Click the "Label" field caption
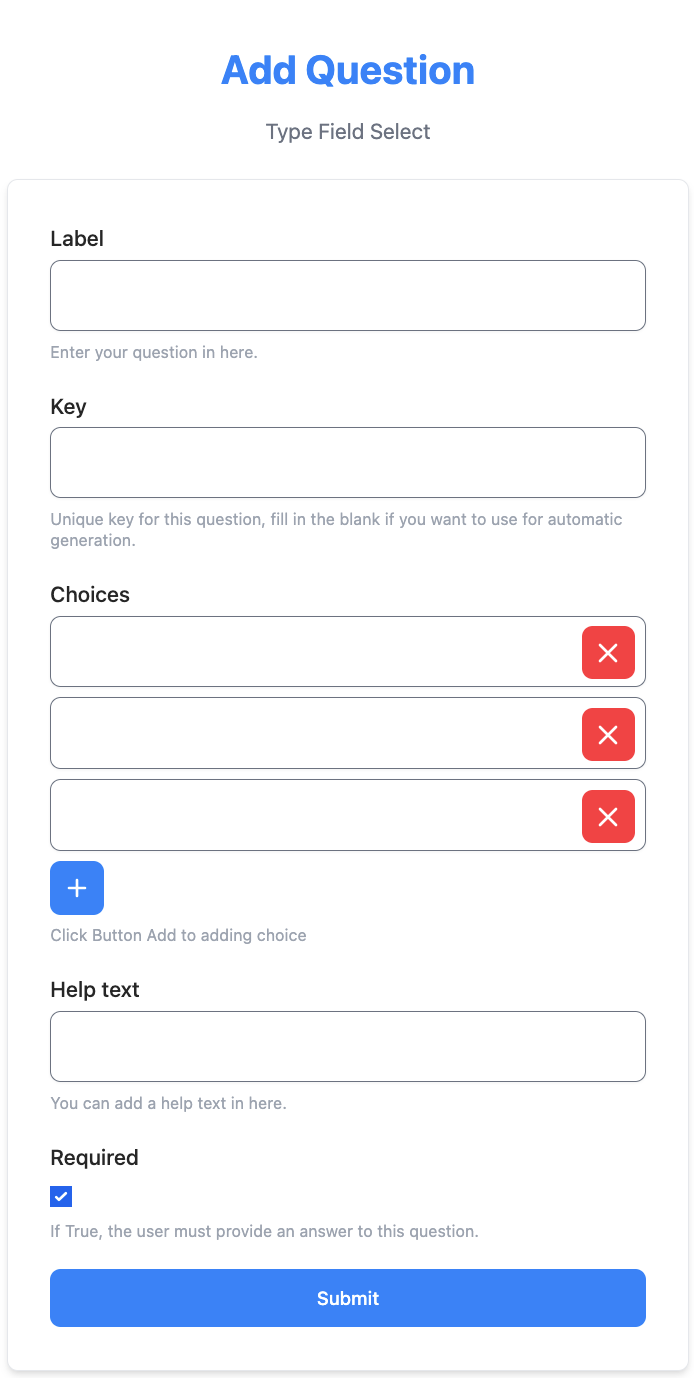The image size is (694, 1378). click(x=77, y=238)
